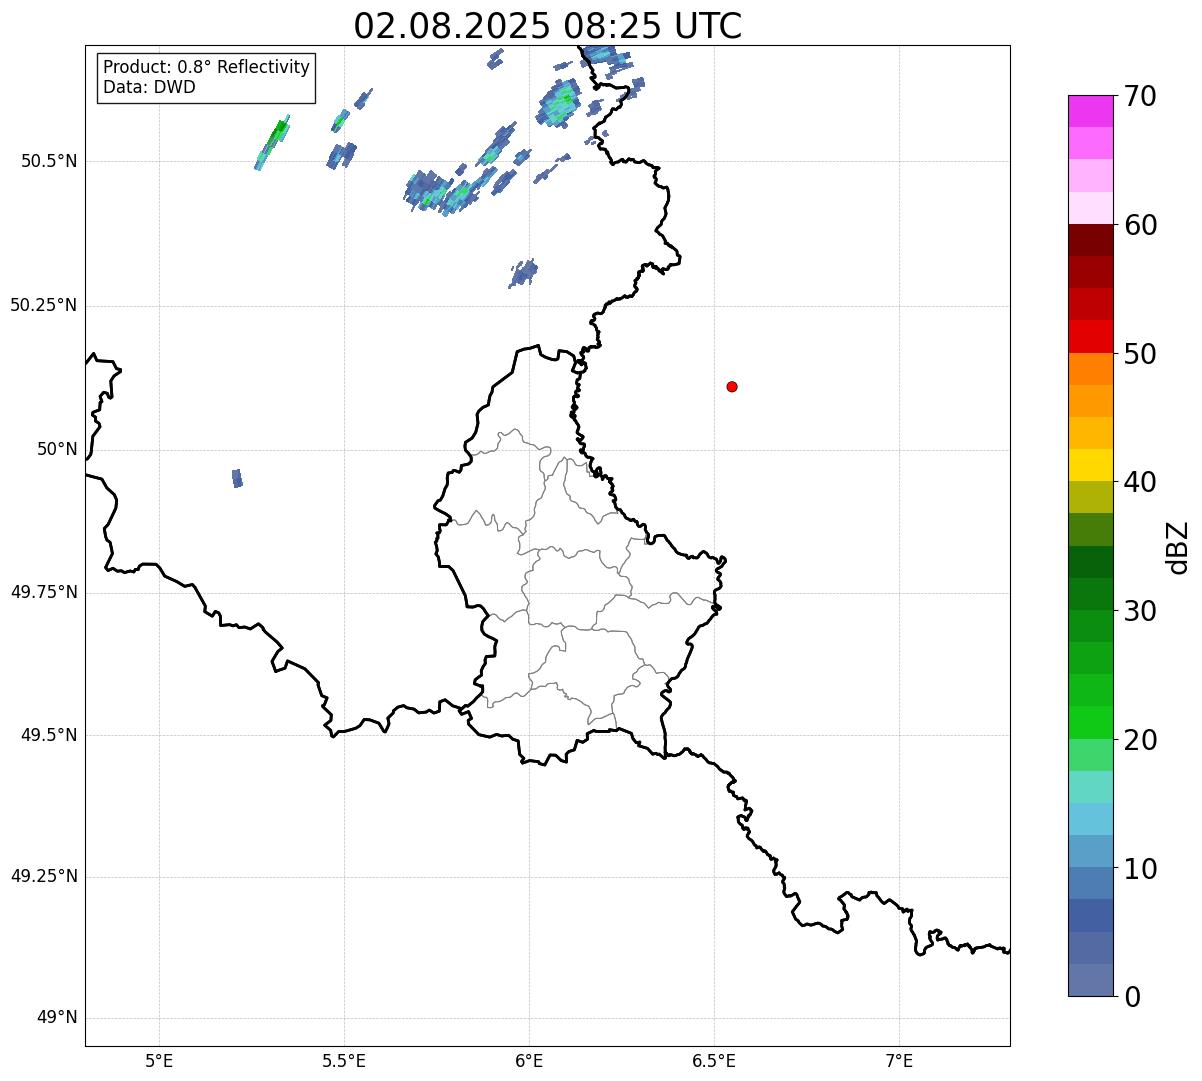This screenshot has height=1081, width=1202.
Task: Click the colorbar 0 tick label
Action: pos(1132,997)
